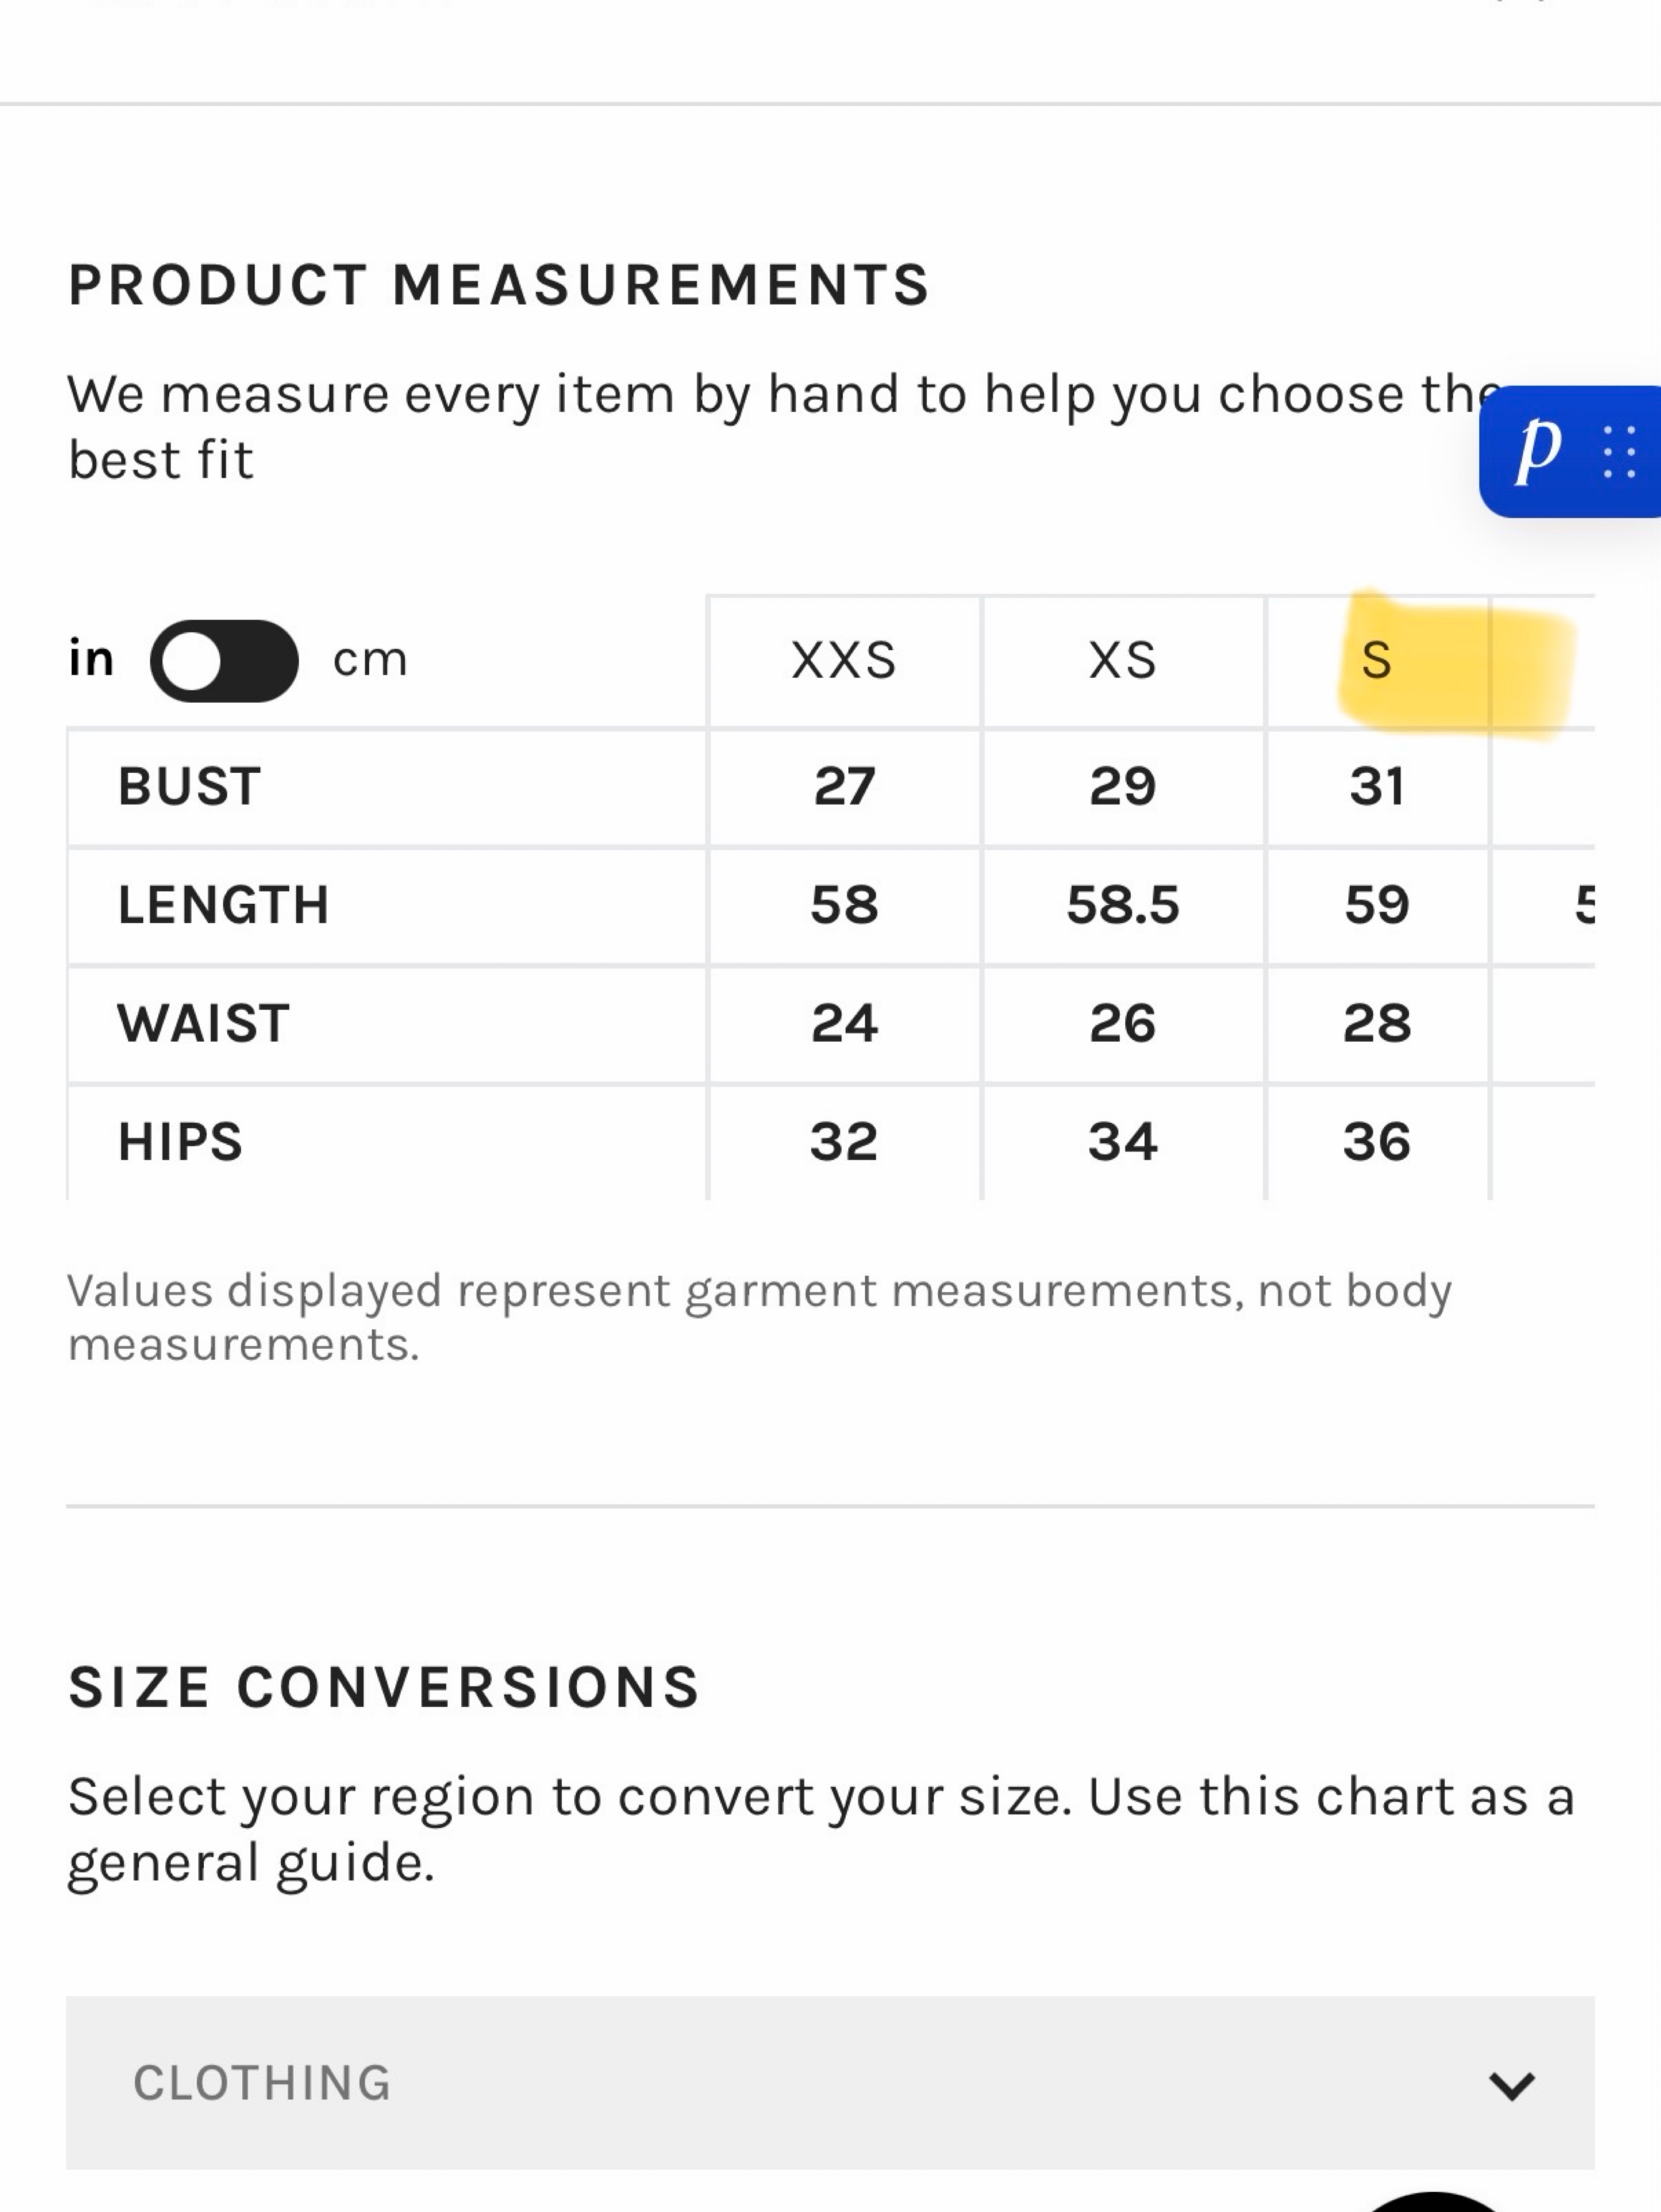The width and height of the screenshot is (1661, 2212).
Task: Click the BUST row label
Action: [190, 787]
